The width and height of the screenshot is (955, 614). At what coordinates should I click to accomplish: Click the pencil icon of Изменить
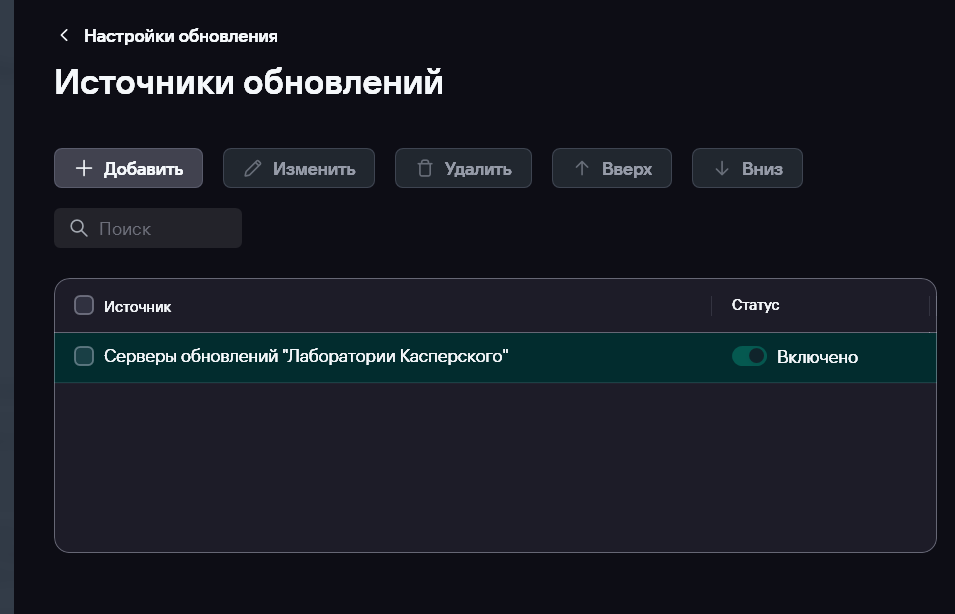pyautogui.click(x=253, y=168)
